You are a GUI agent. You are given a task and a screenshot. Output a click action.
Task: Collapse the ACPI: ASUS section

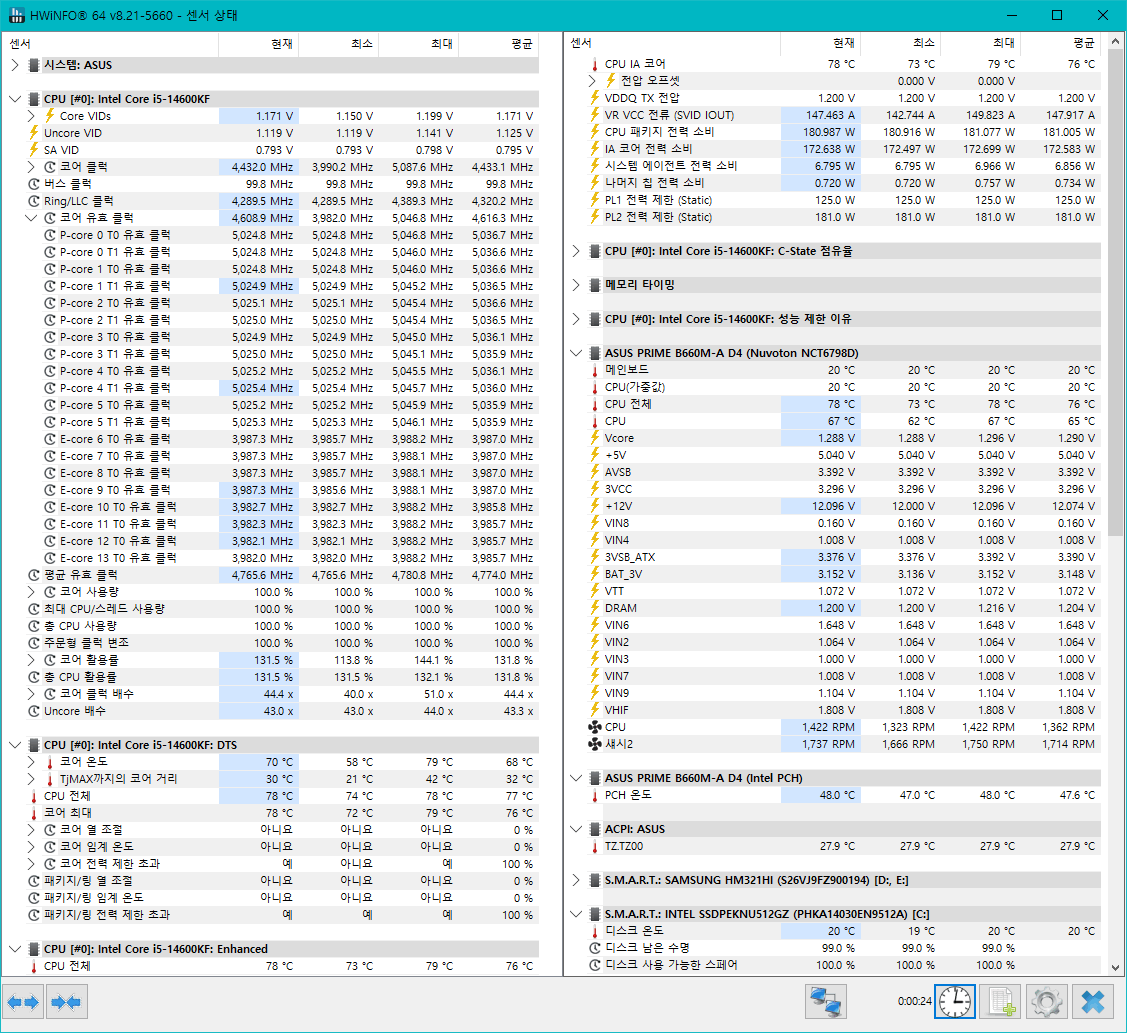(x=576, y=829)
